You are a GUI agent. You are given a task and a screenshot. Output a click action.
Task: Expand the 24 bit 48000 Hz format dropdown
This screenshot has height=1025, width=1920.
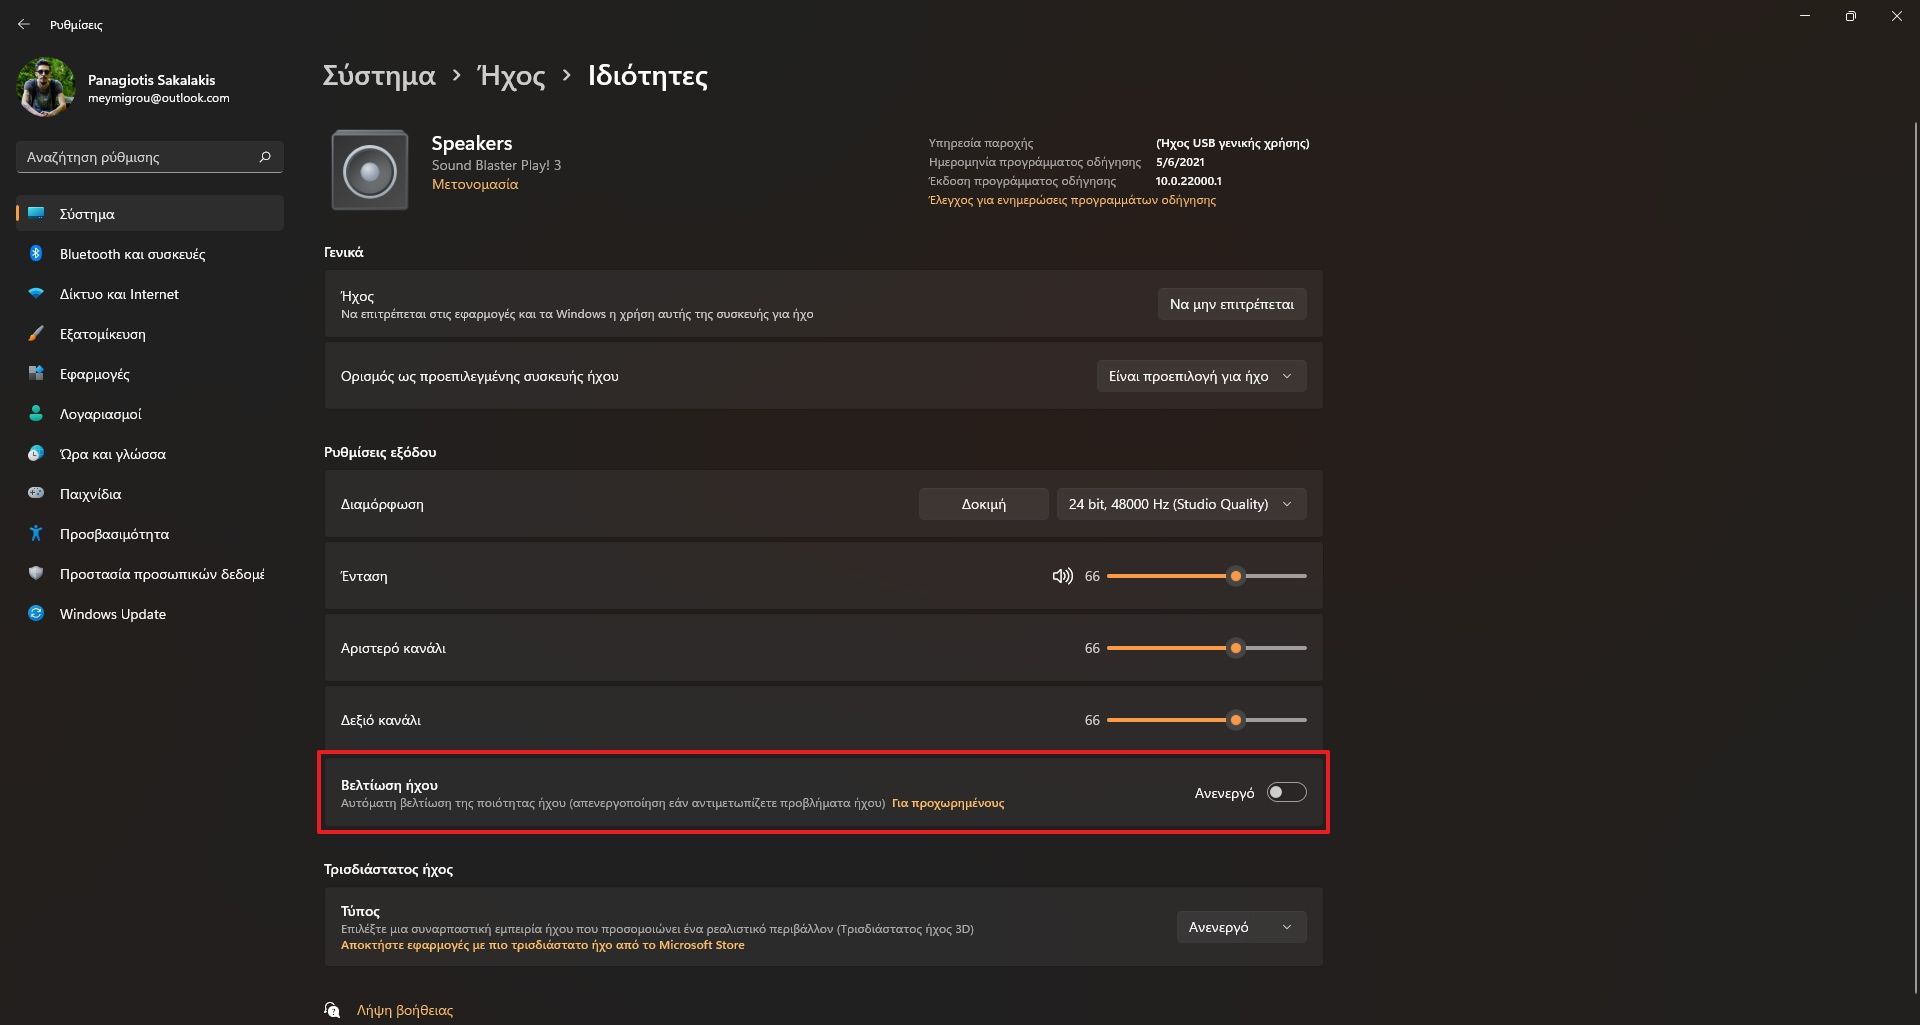click(1180, 505)
